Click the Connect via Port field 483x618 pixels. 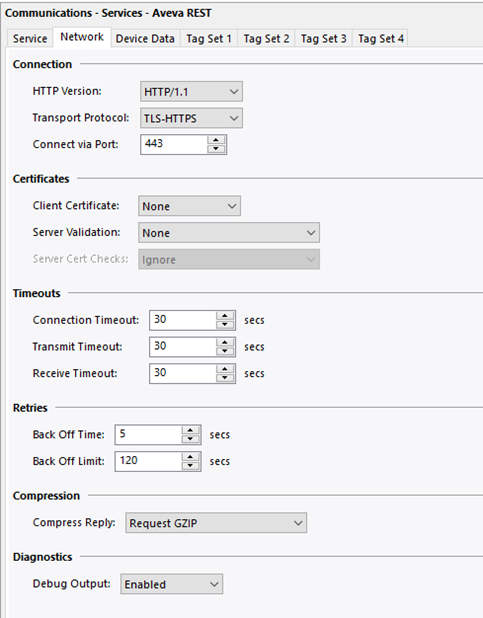tap(173, 144)
